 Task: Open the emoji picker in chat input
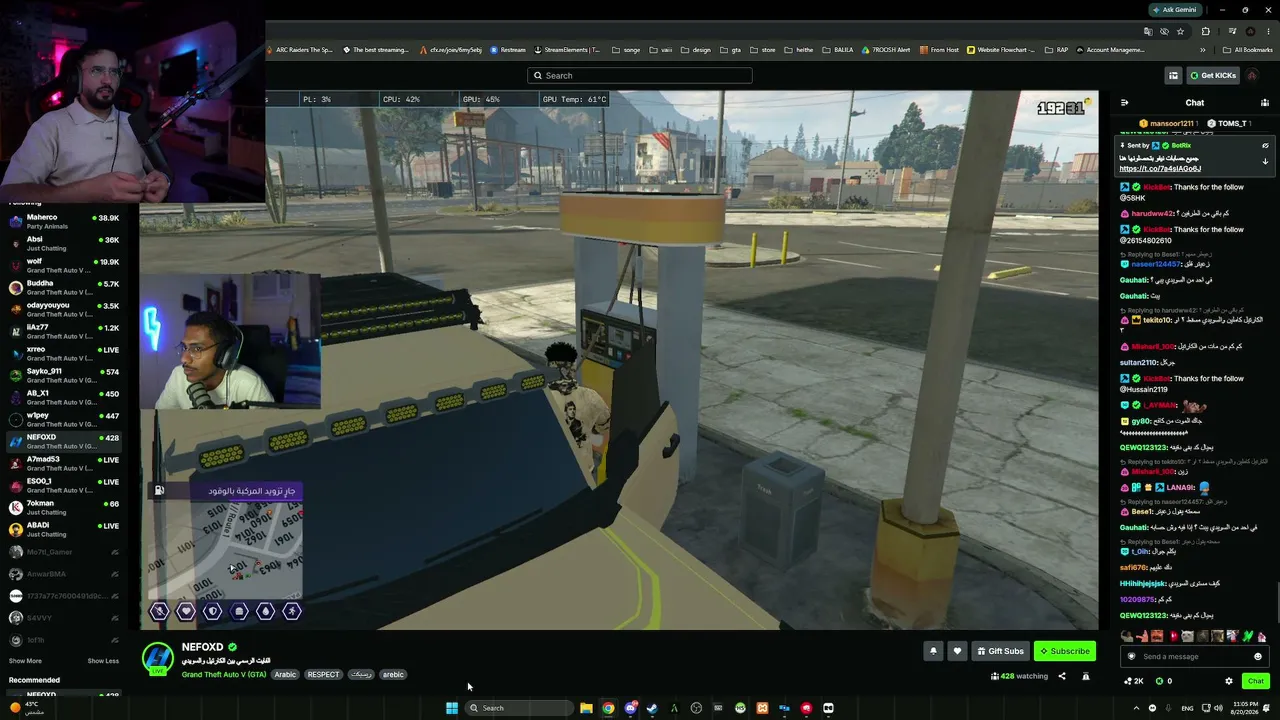coord(1258,656)
